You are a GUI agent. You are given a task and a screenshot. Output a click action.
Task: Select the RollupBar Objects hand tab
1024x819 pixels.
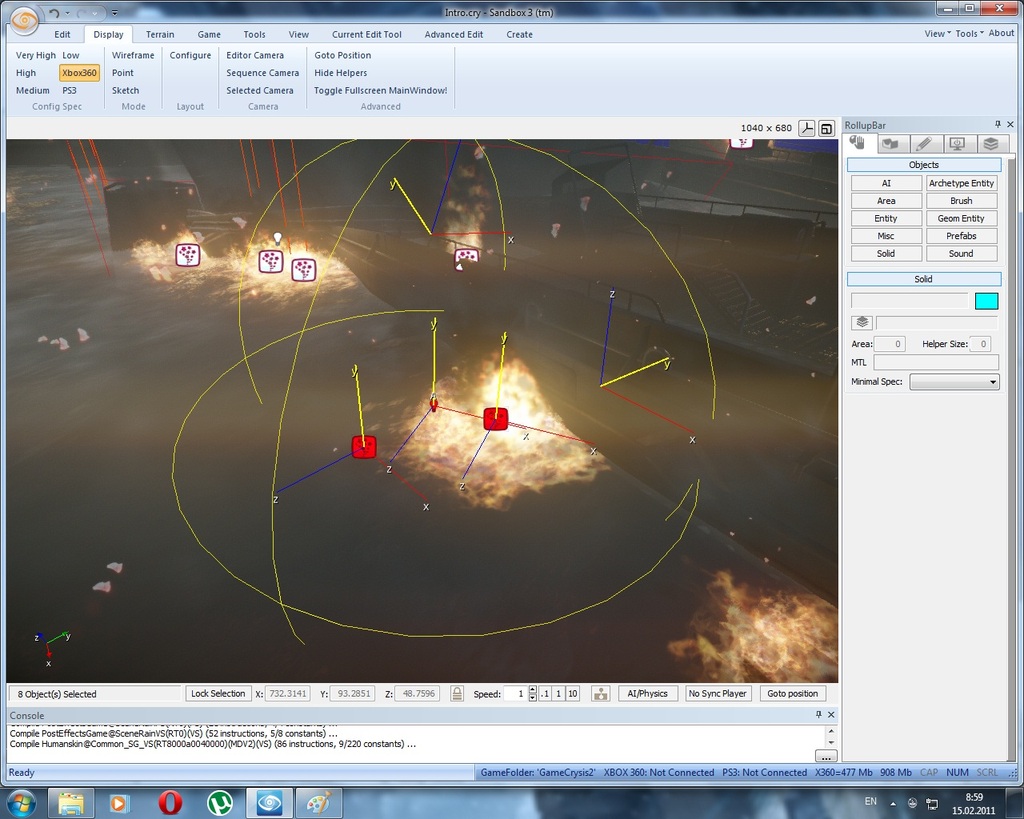point(857,144)
